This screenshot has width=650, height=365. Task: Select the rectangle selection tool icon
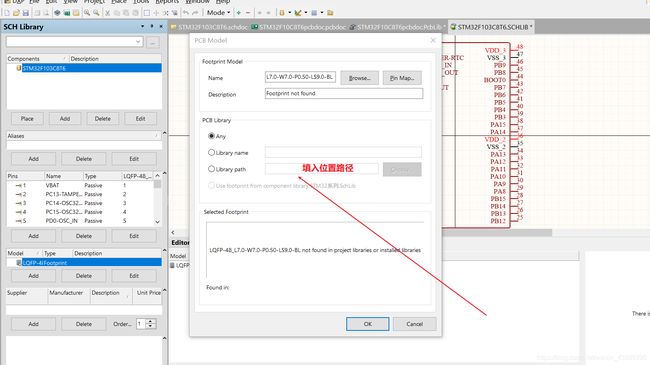click(x=147, y=13)
